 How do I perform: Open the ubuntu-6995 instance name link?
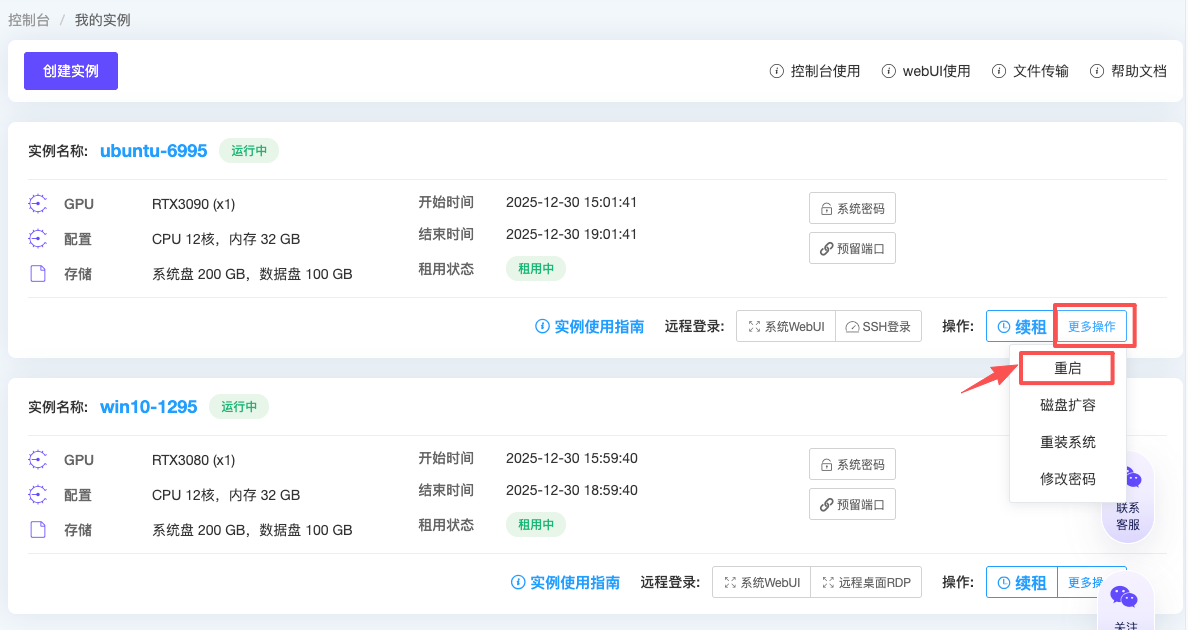pos(153,151)
